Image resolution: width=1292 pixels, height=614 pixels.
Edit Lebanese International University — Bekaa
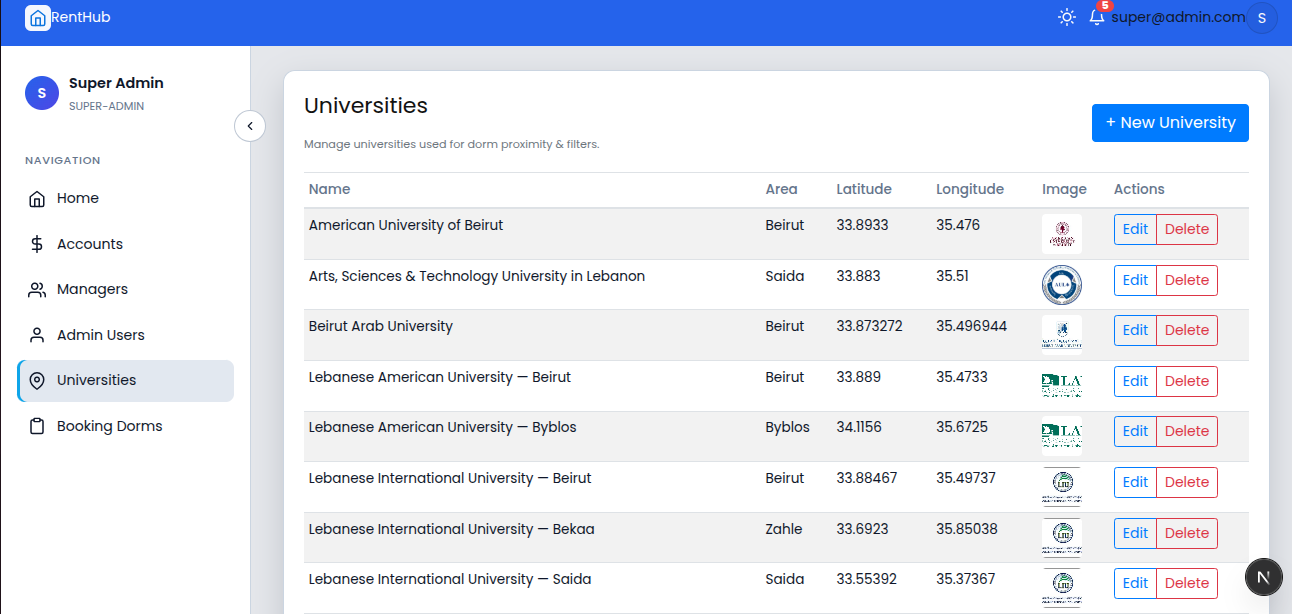[x=1135, y=533]
